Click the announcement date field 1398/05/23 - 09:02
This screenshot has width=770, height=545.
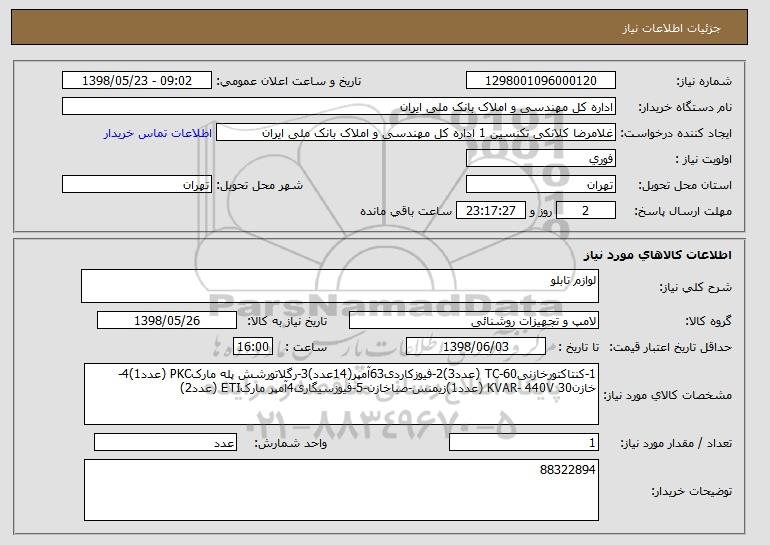click(137, 81)
